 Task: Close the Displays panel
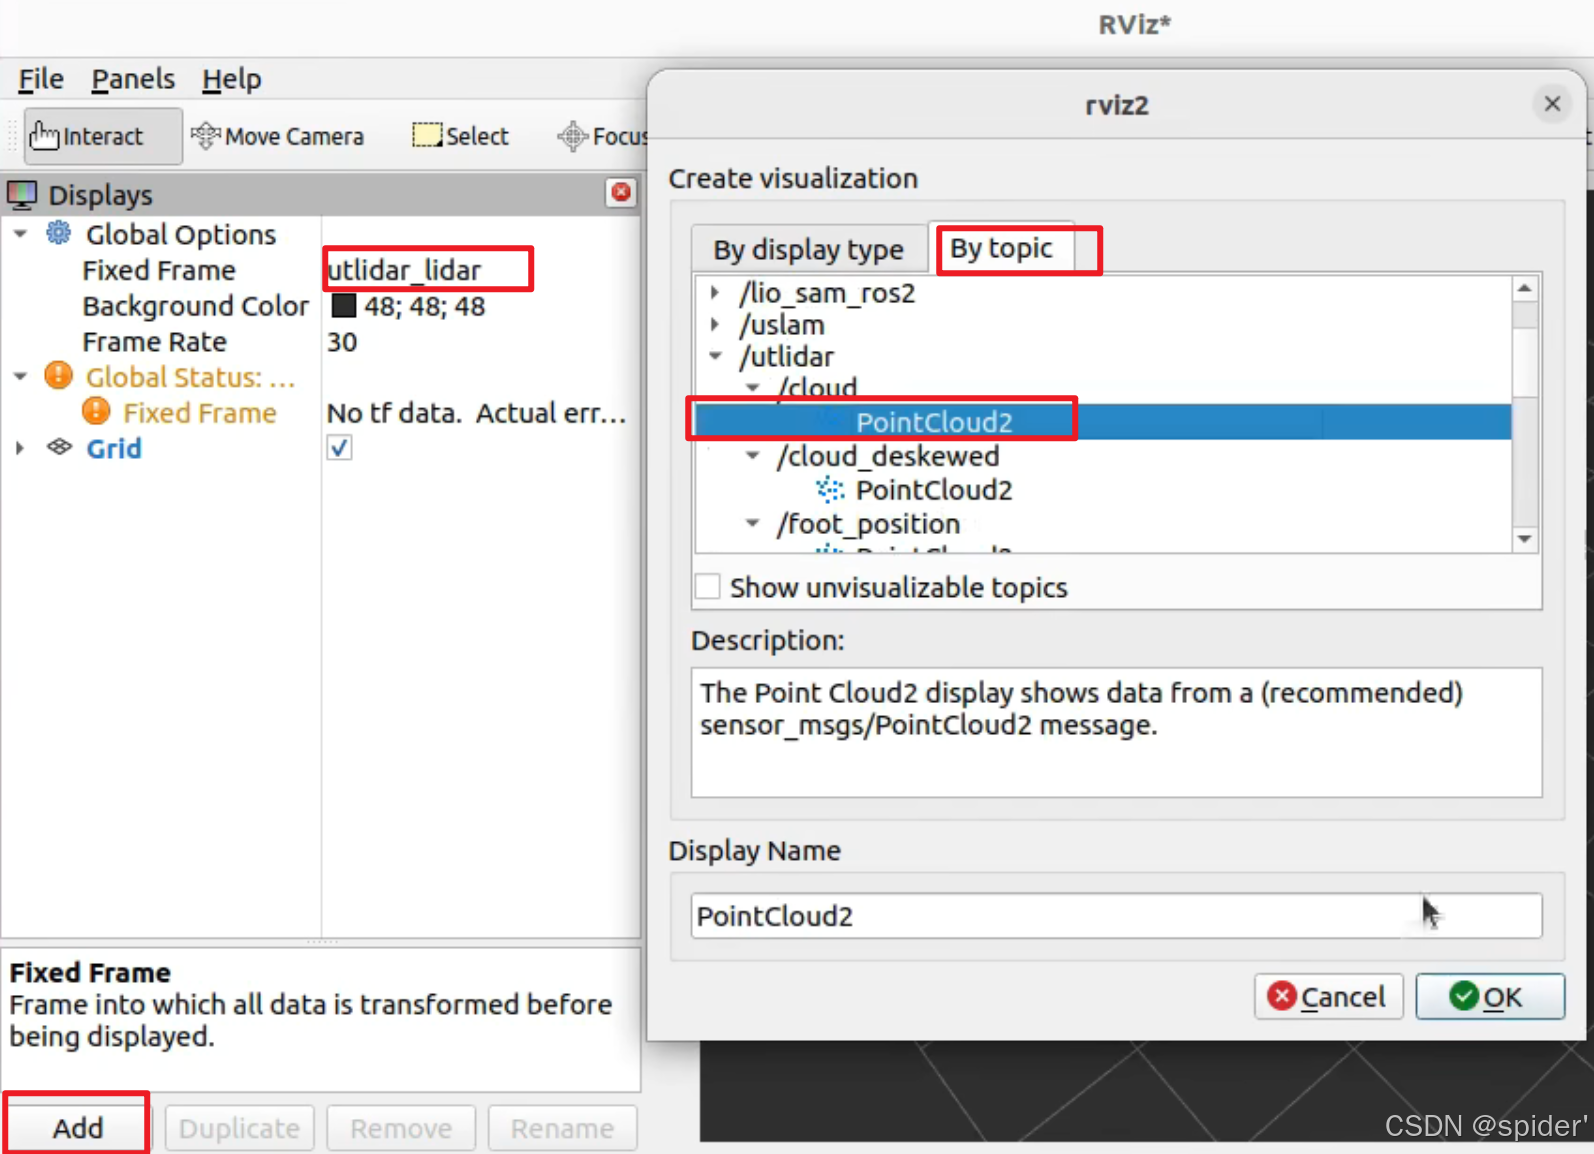pyautogui.click(x=621, y=192)
